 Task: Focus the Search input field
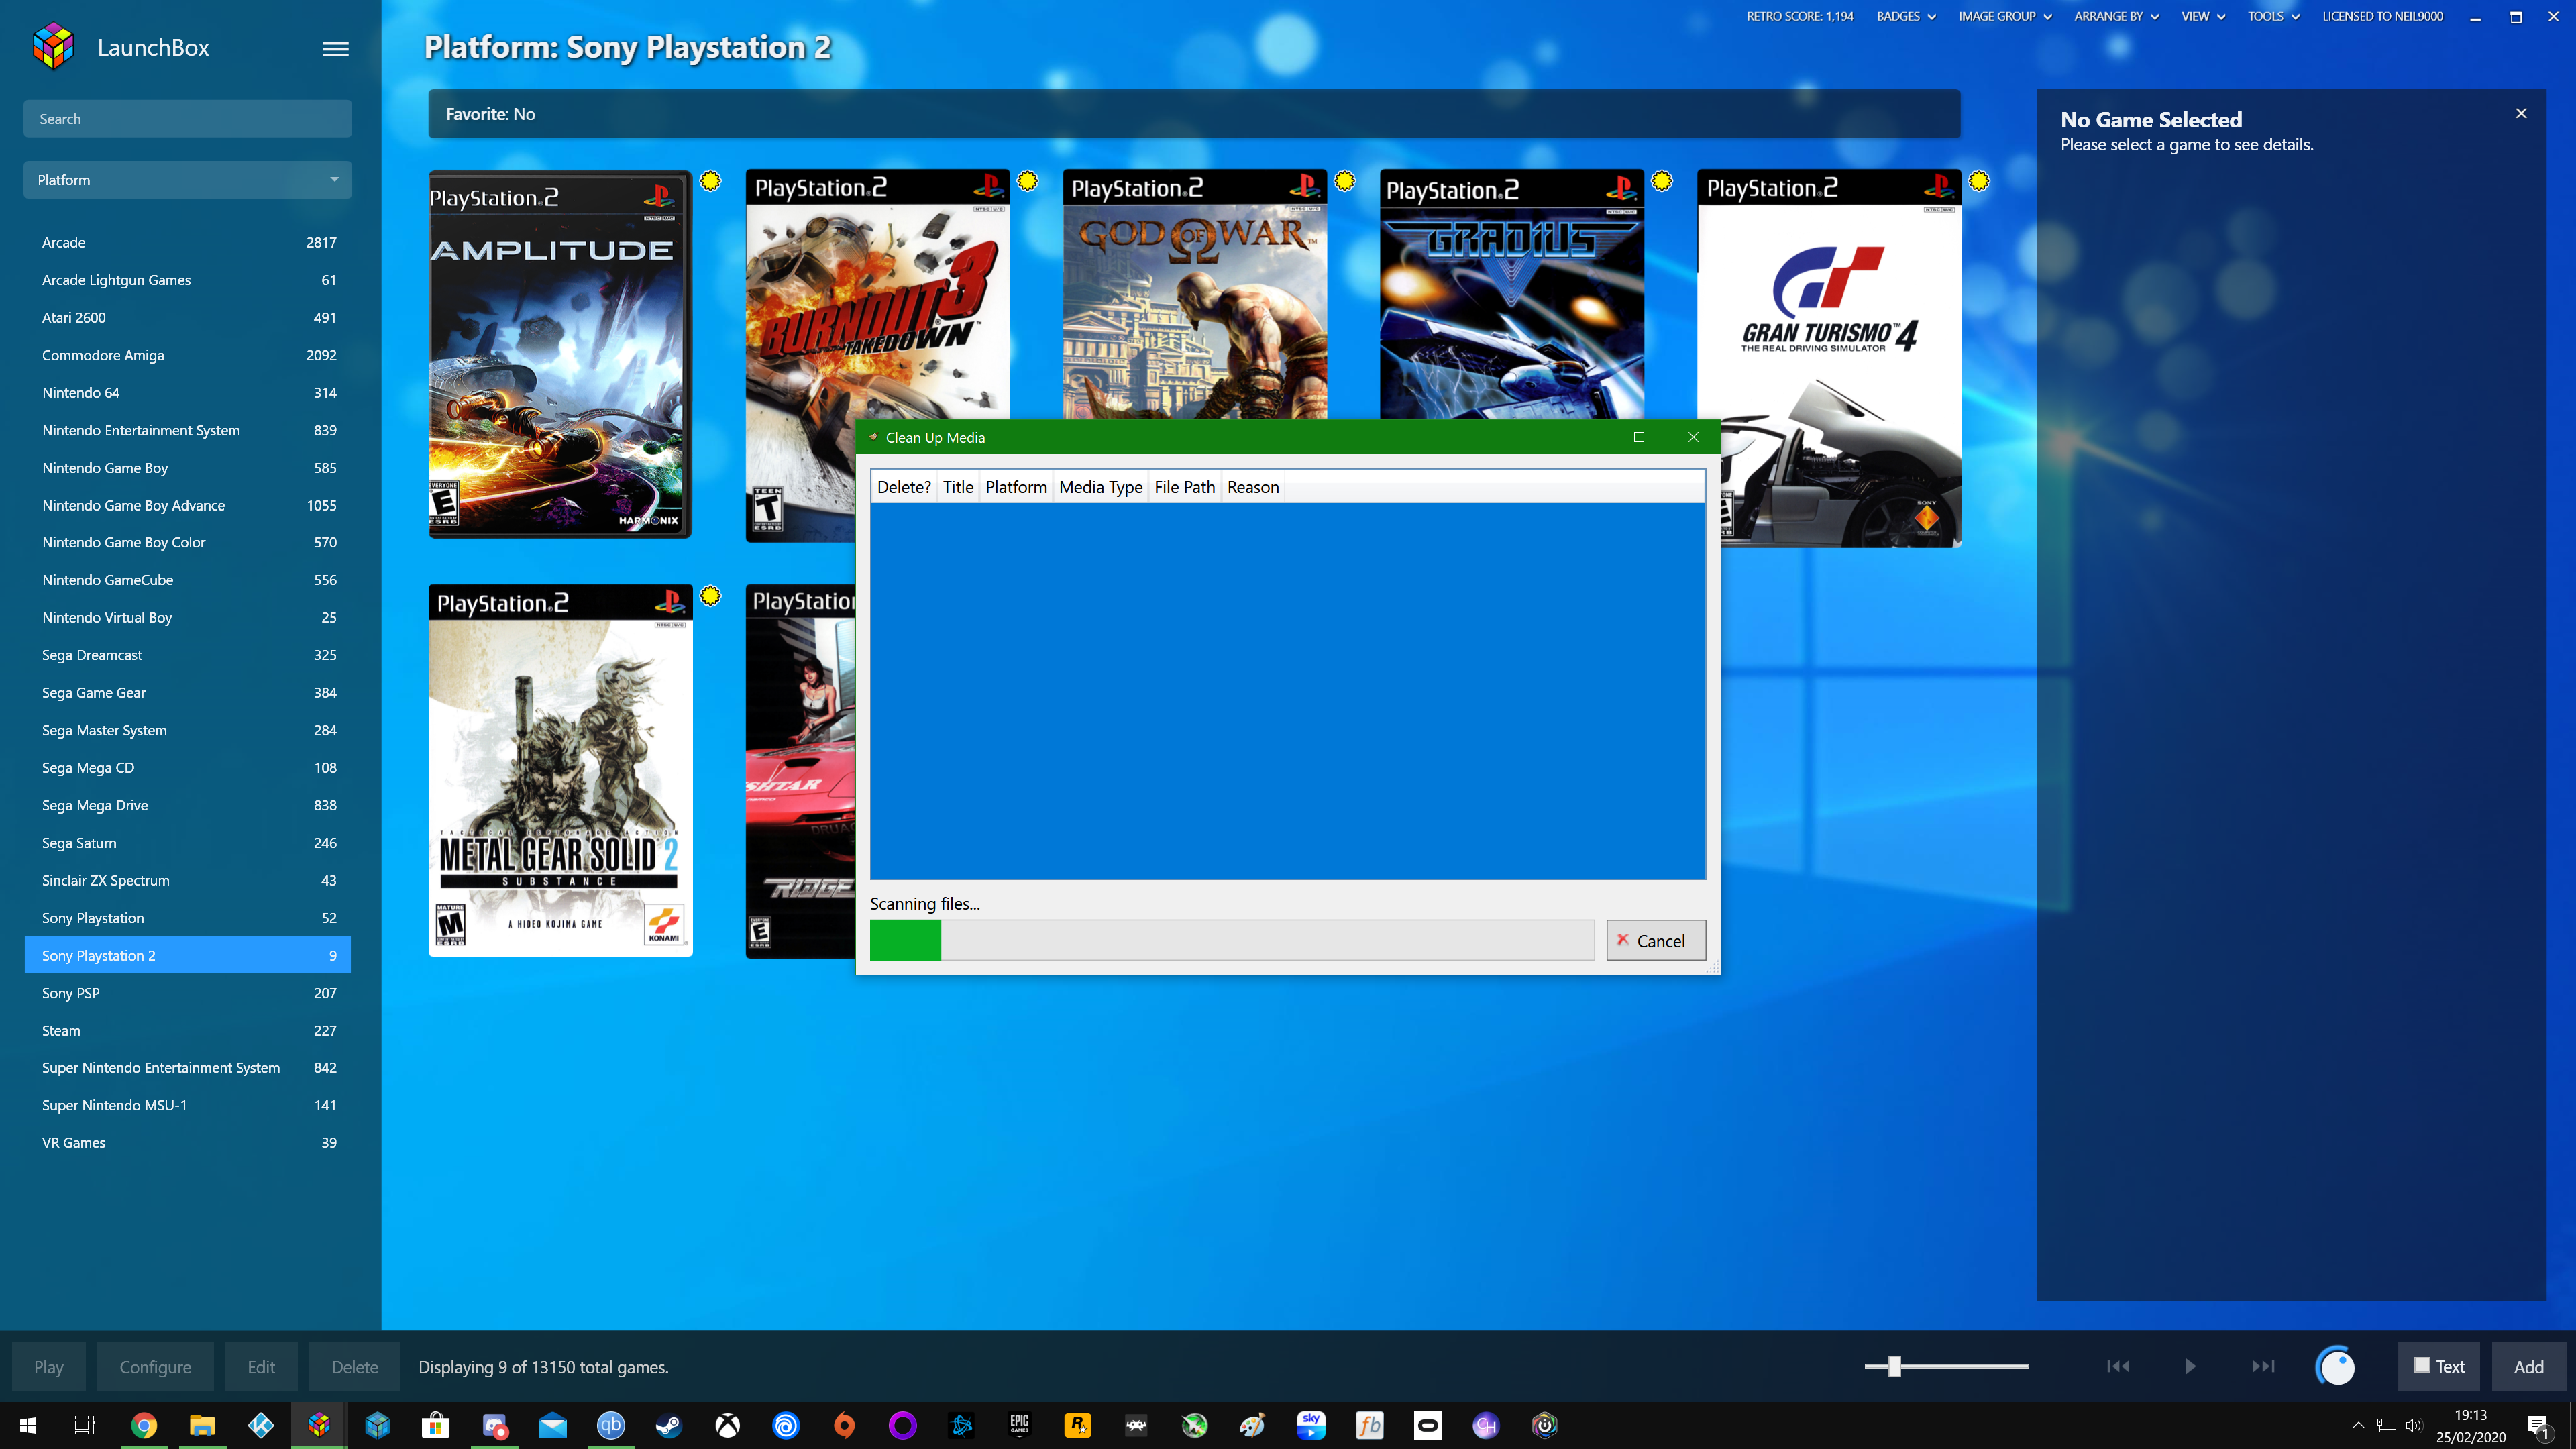[187, 119]
